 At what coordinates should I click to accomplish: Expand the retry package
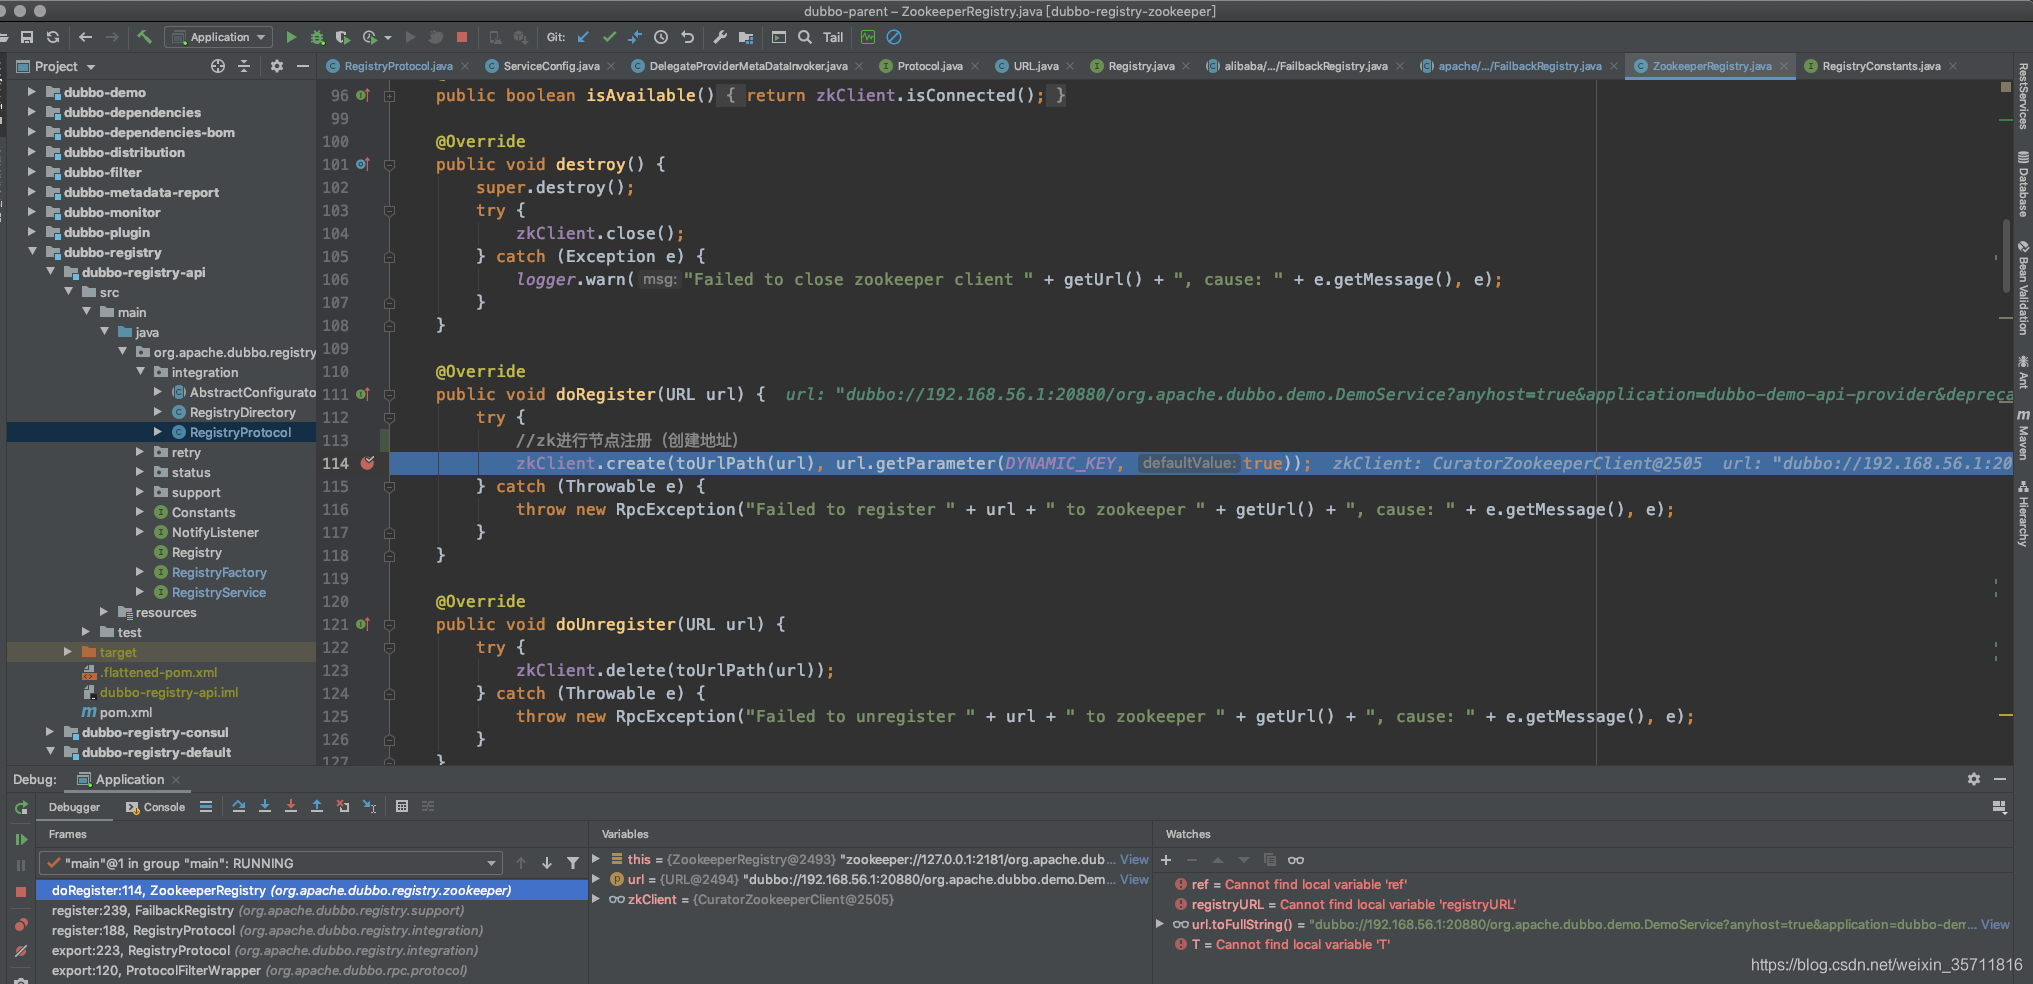point(140,452)
